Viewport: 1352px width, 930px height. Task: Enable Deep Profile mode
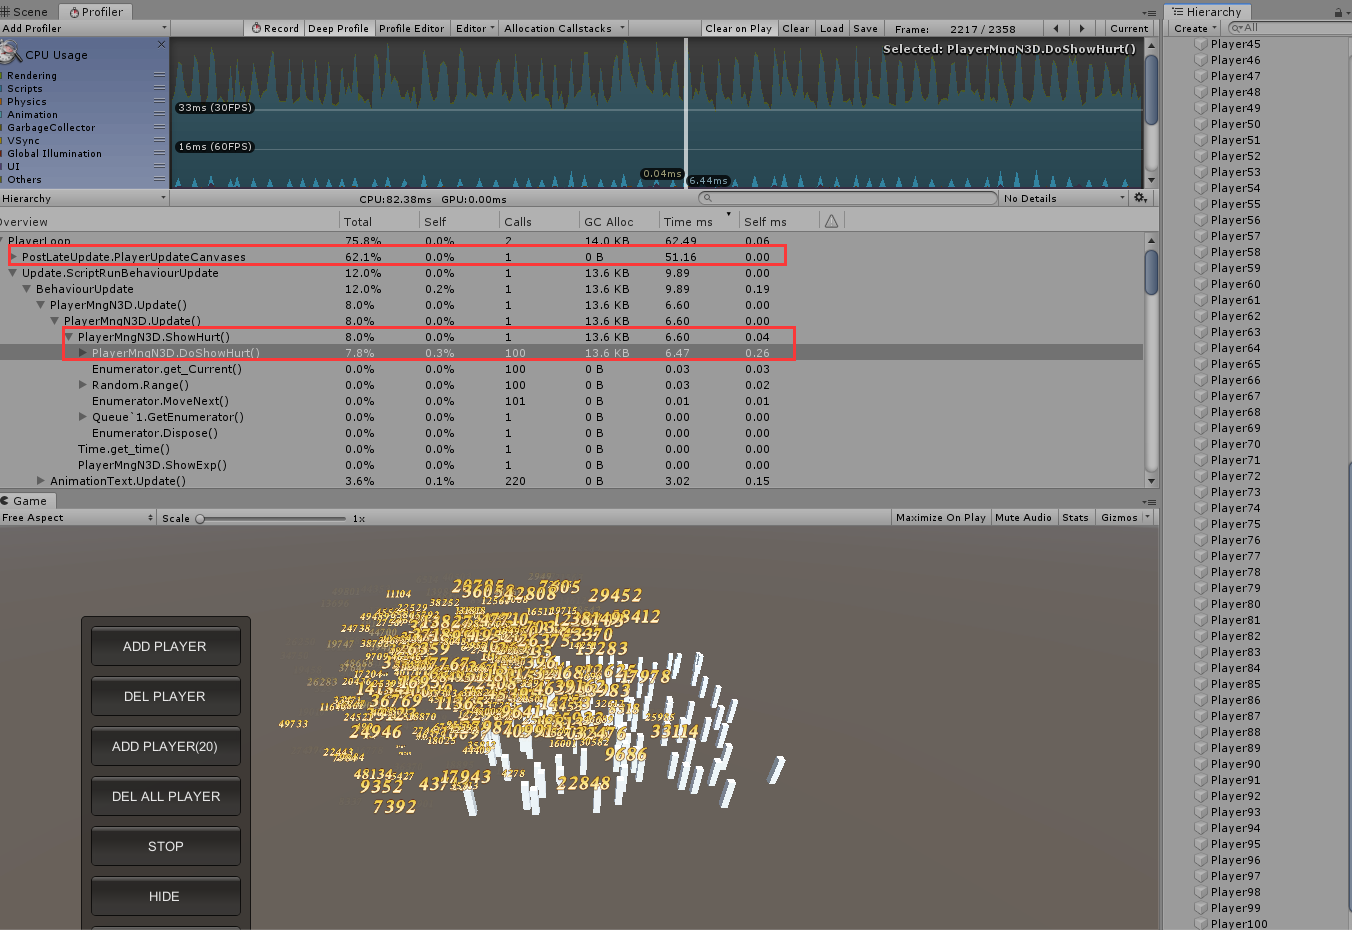point(338,28)
